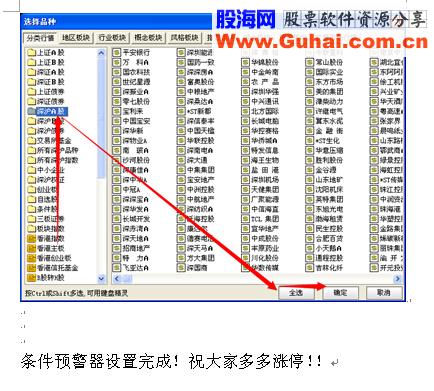Click the folder icon beside 上证A股
Viewport: 434px width, 391px height.
click(x=31, y=53)
